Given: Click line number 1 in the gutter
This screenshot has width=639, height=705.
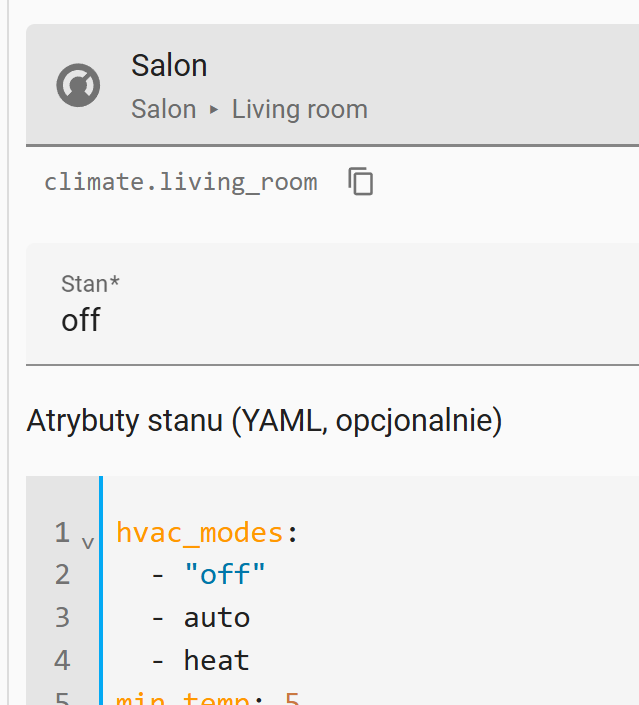Looking at the screenshot, I should pos(62,533).
